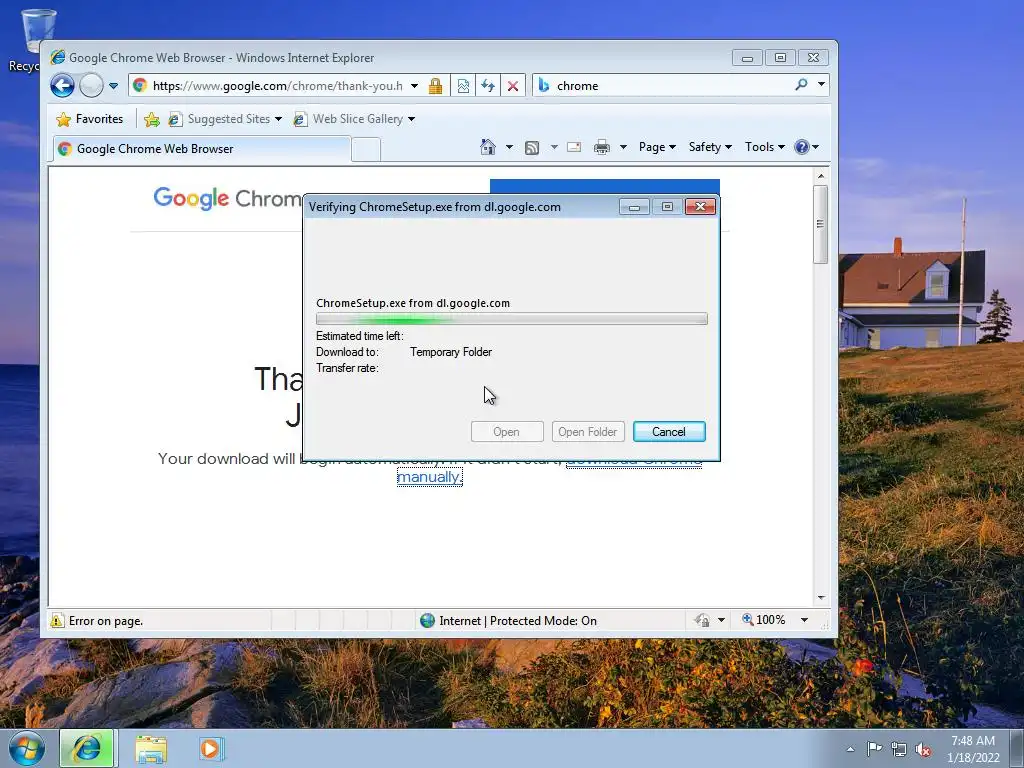Click the Add to Favorites Bar icon
This screenshot has height=768, width=1024.
[x=152, y=119]
